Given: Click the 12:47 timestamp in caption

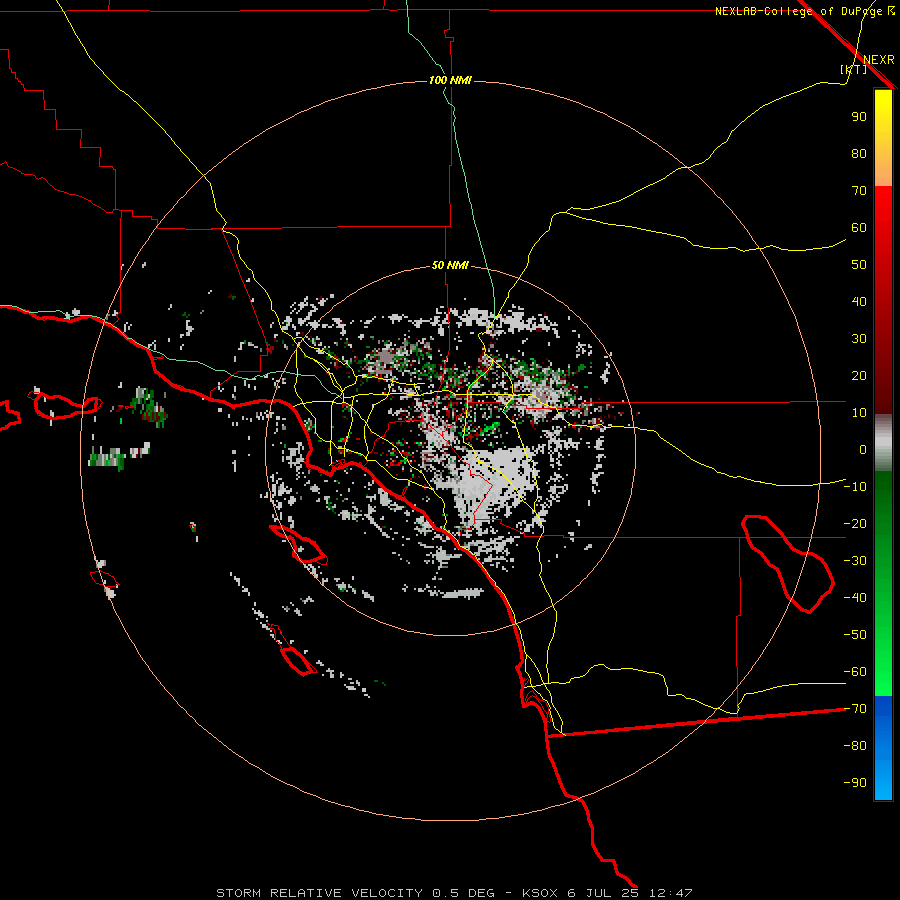Looking at the screenshot, I should pyautogui.click(x=671, y=893).
